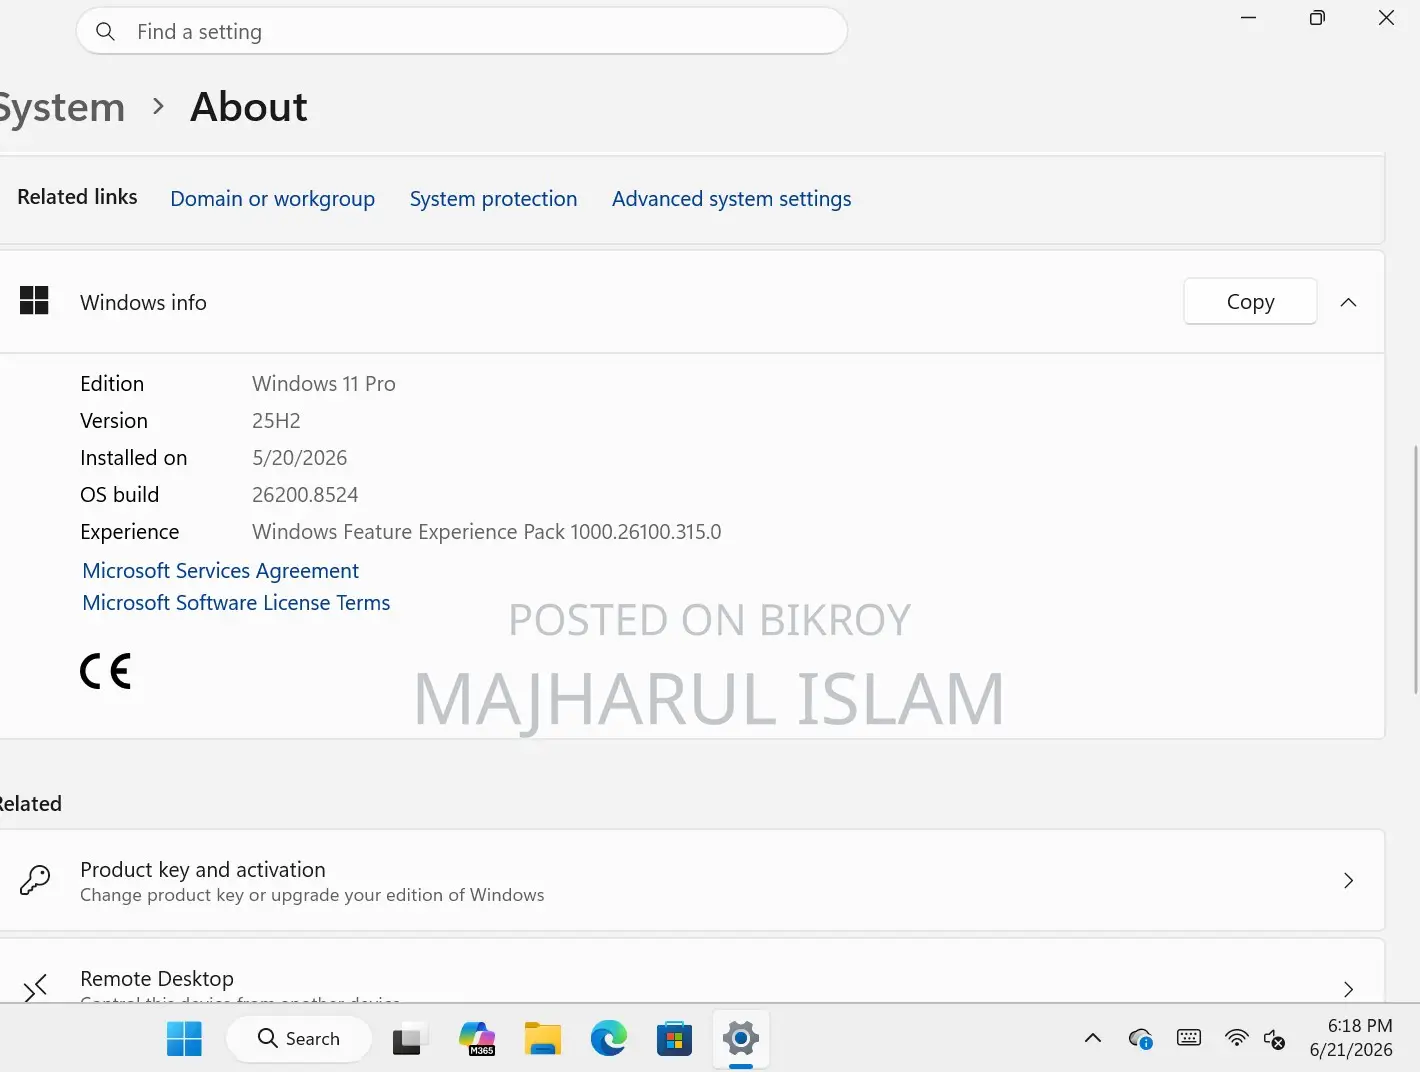Viewport: 1420px width, 1072px height.
Task: Click the Installed on label
Action: click(134, 458)
